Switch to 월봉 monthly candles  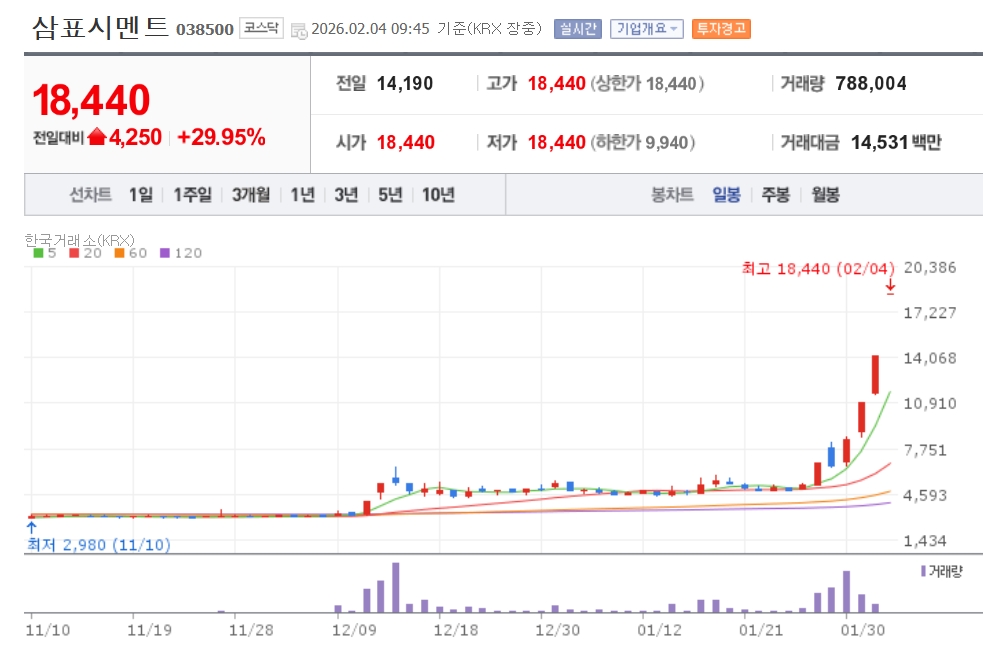pyautogui.click(x=825, y=195)
